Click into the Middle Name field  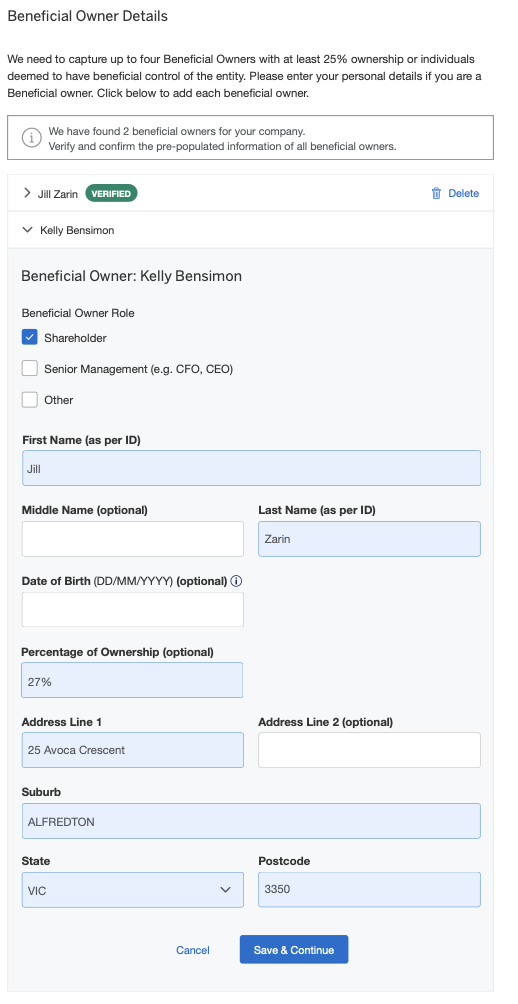(133, 538)
